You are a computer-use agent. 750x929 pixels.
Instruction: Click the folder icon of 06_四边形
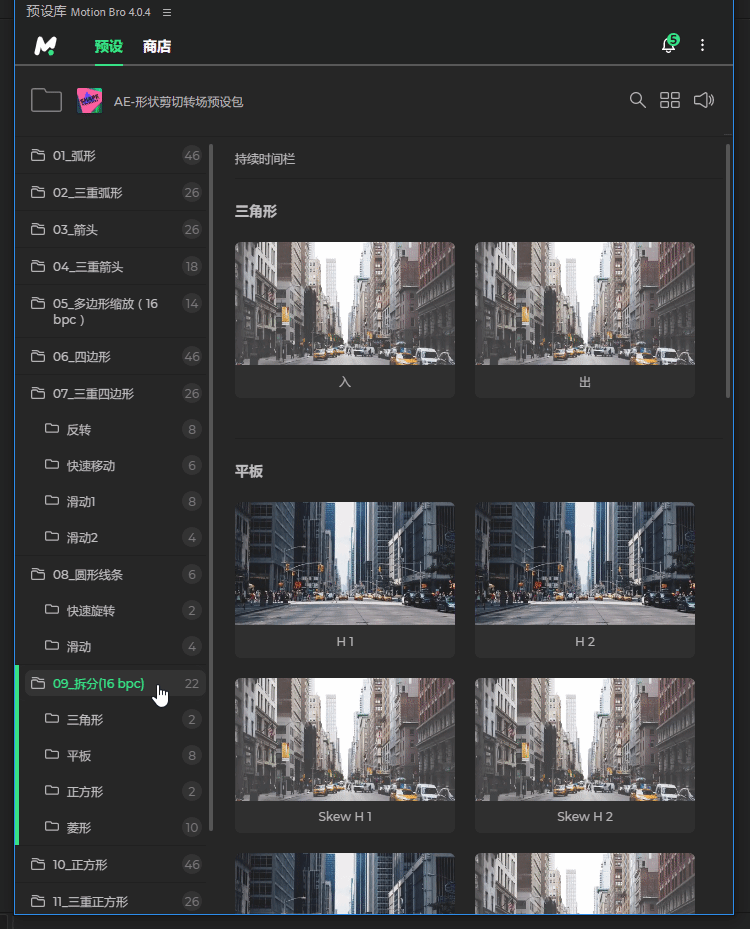tap(38, 356)
